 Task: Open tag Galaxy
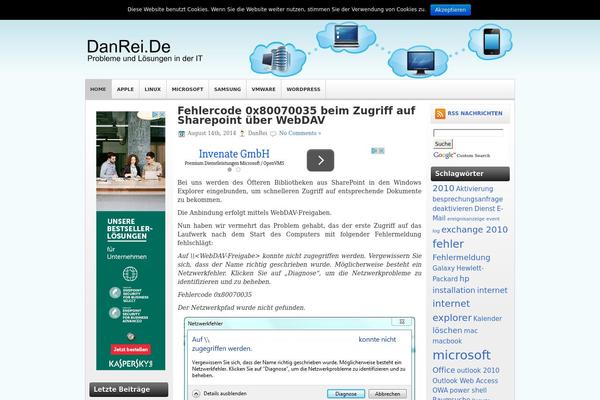tap(443, 268)
